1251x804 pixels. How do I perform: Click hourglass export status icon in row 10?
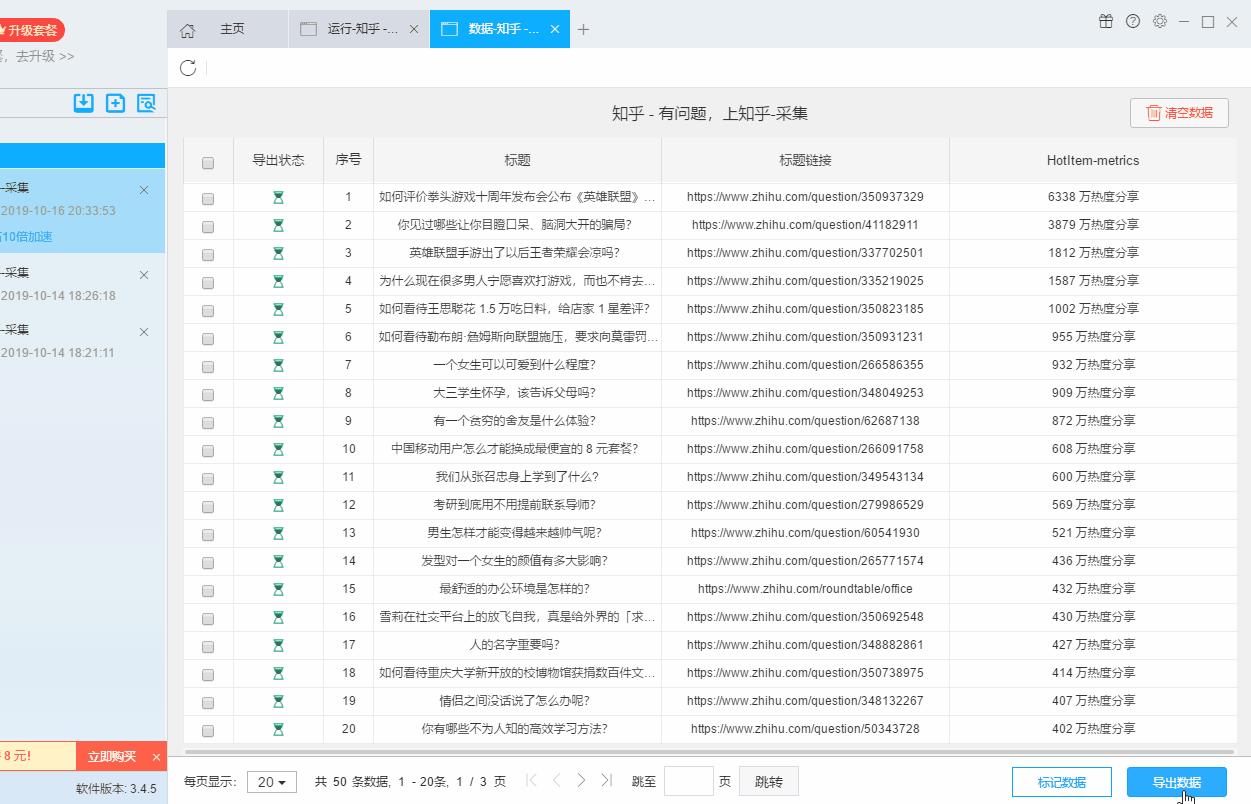[x=278, y=450]
